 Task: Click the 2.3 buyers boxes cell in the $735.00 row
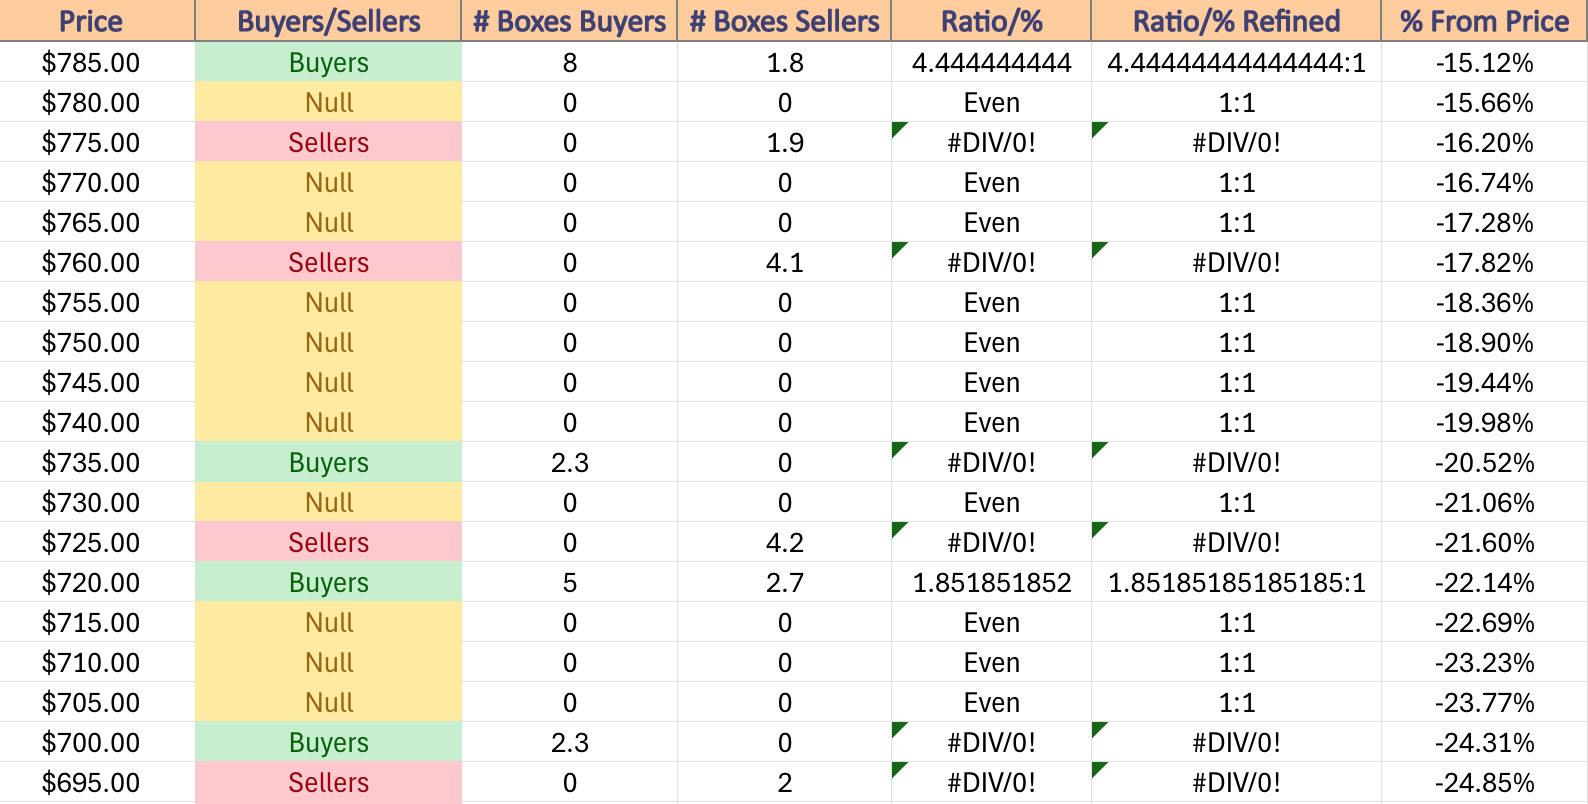tap(569, 462)
